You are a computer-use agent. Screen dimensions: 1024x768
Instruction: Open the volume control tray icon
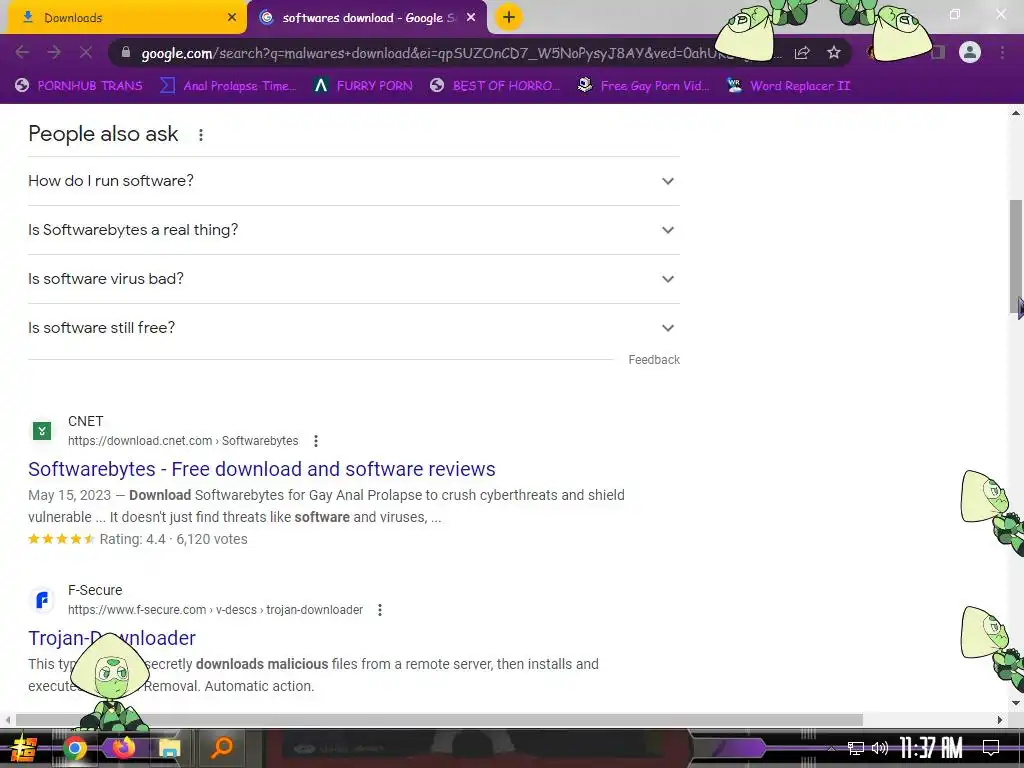tap(880, 748)
